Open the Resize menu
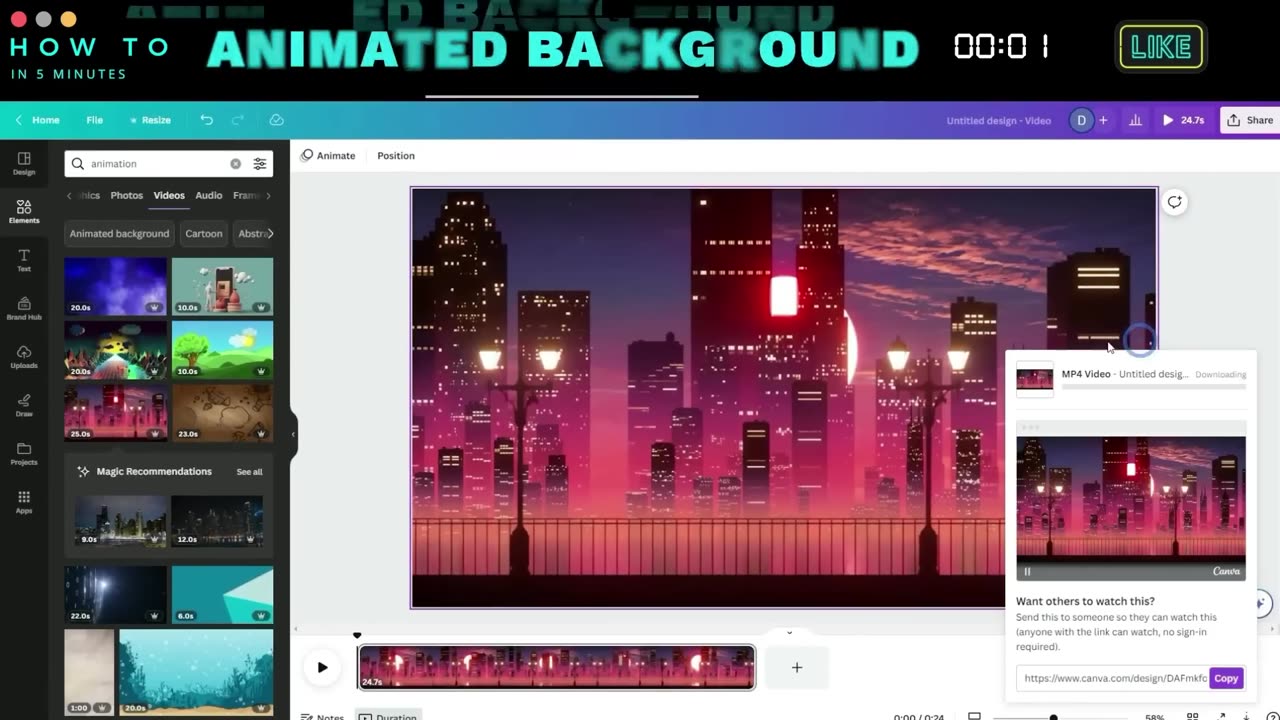 coord(150,120)
